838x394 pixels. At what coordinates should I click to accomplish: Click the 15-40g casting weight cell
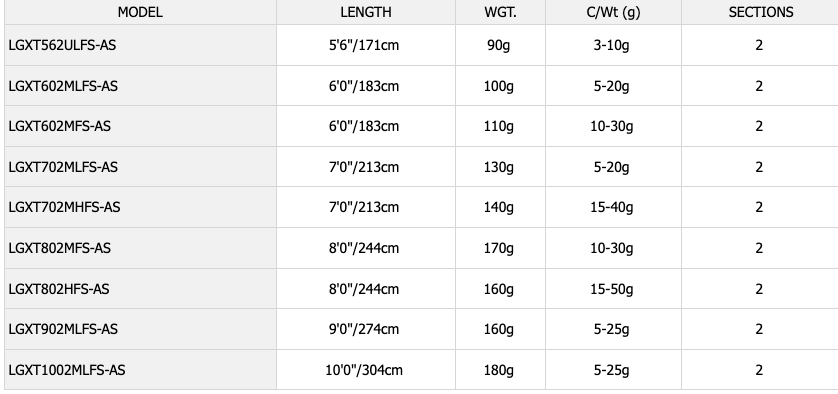(x=613, y=207)
